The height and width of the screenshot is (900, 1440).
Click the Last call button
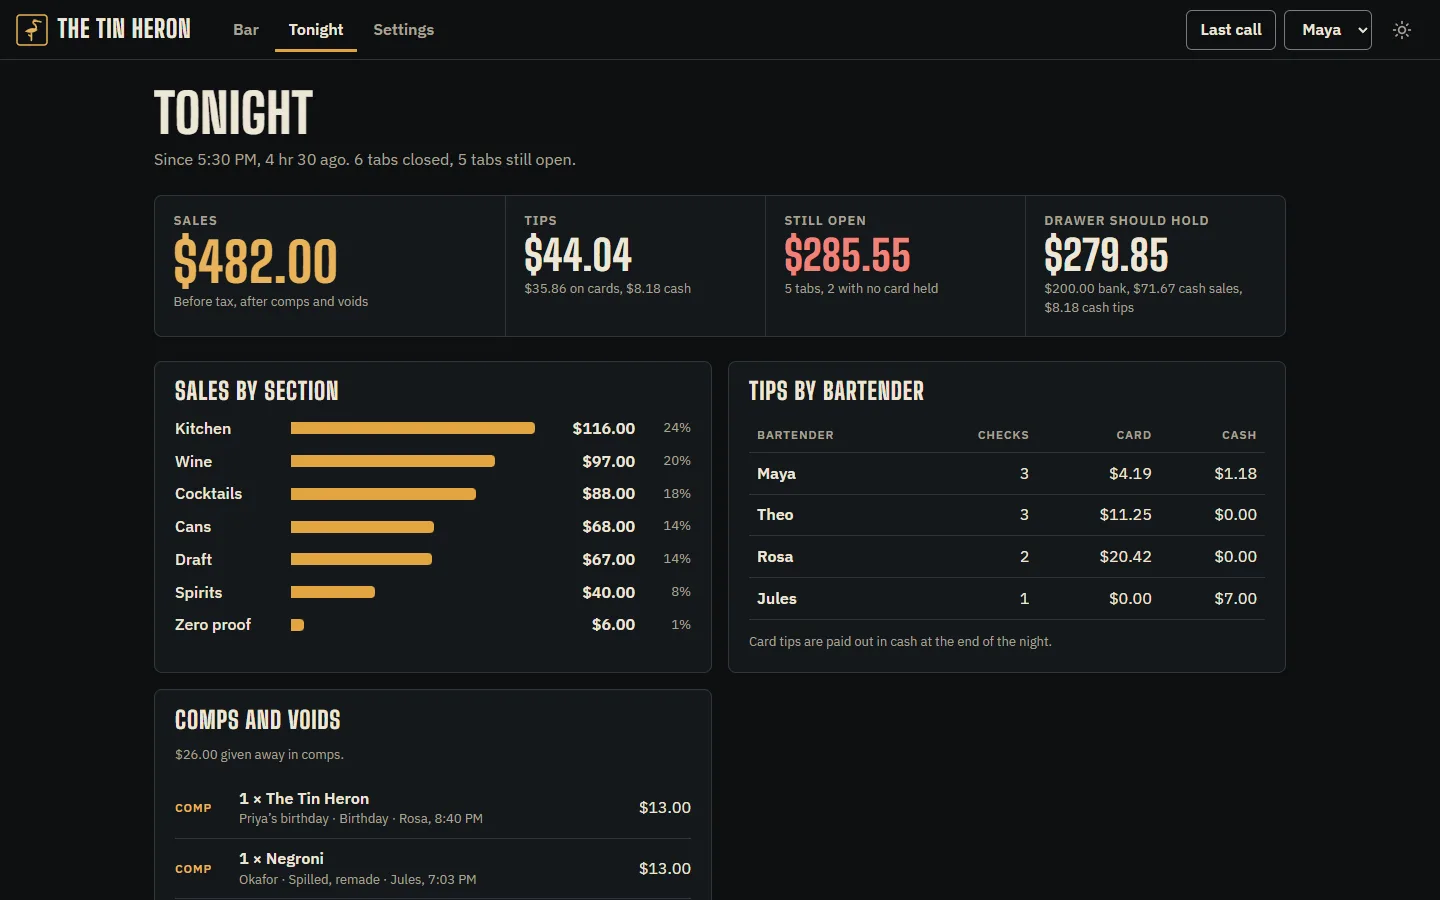click(x=1231, y=30)
